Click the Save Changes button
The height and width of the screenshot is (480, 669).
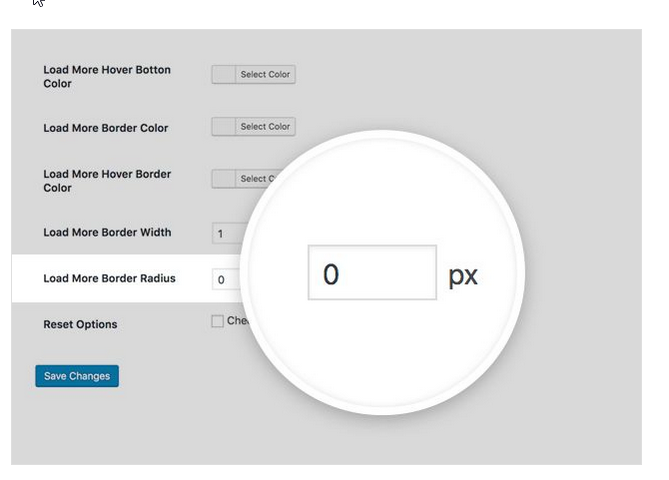pyautogui.click(x=77, y=376)
